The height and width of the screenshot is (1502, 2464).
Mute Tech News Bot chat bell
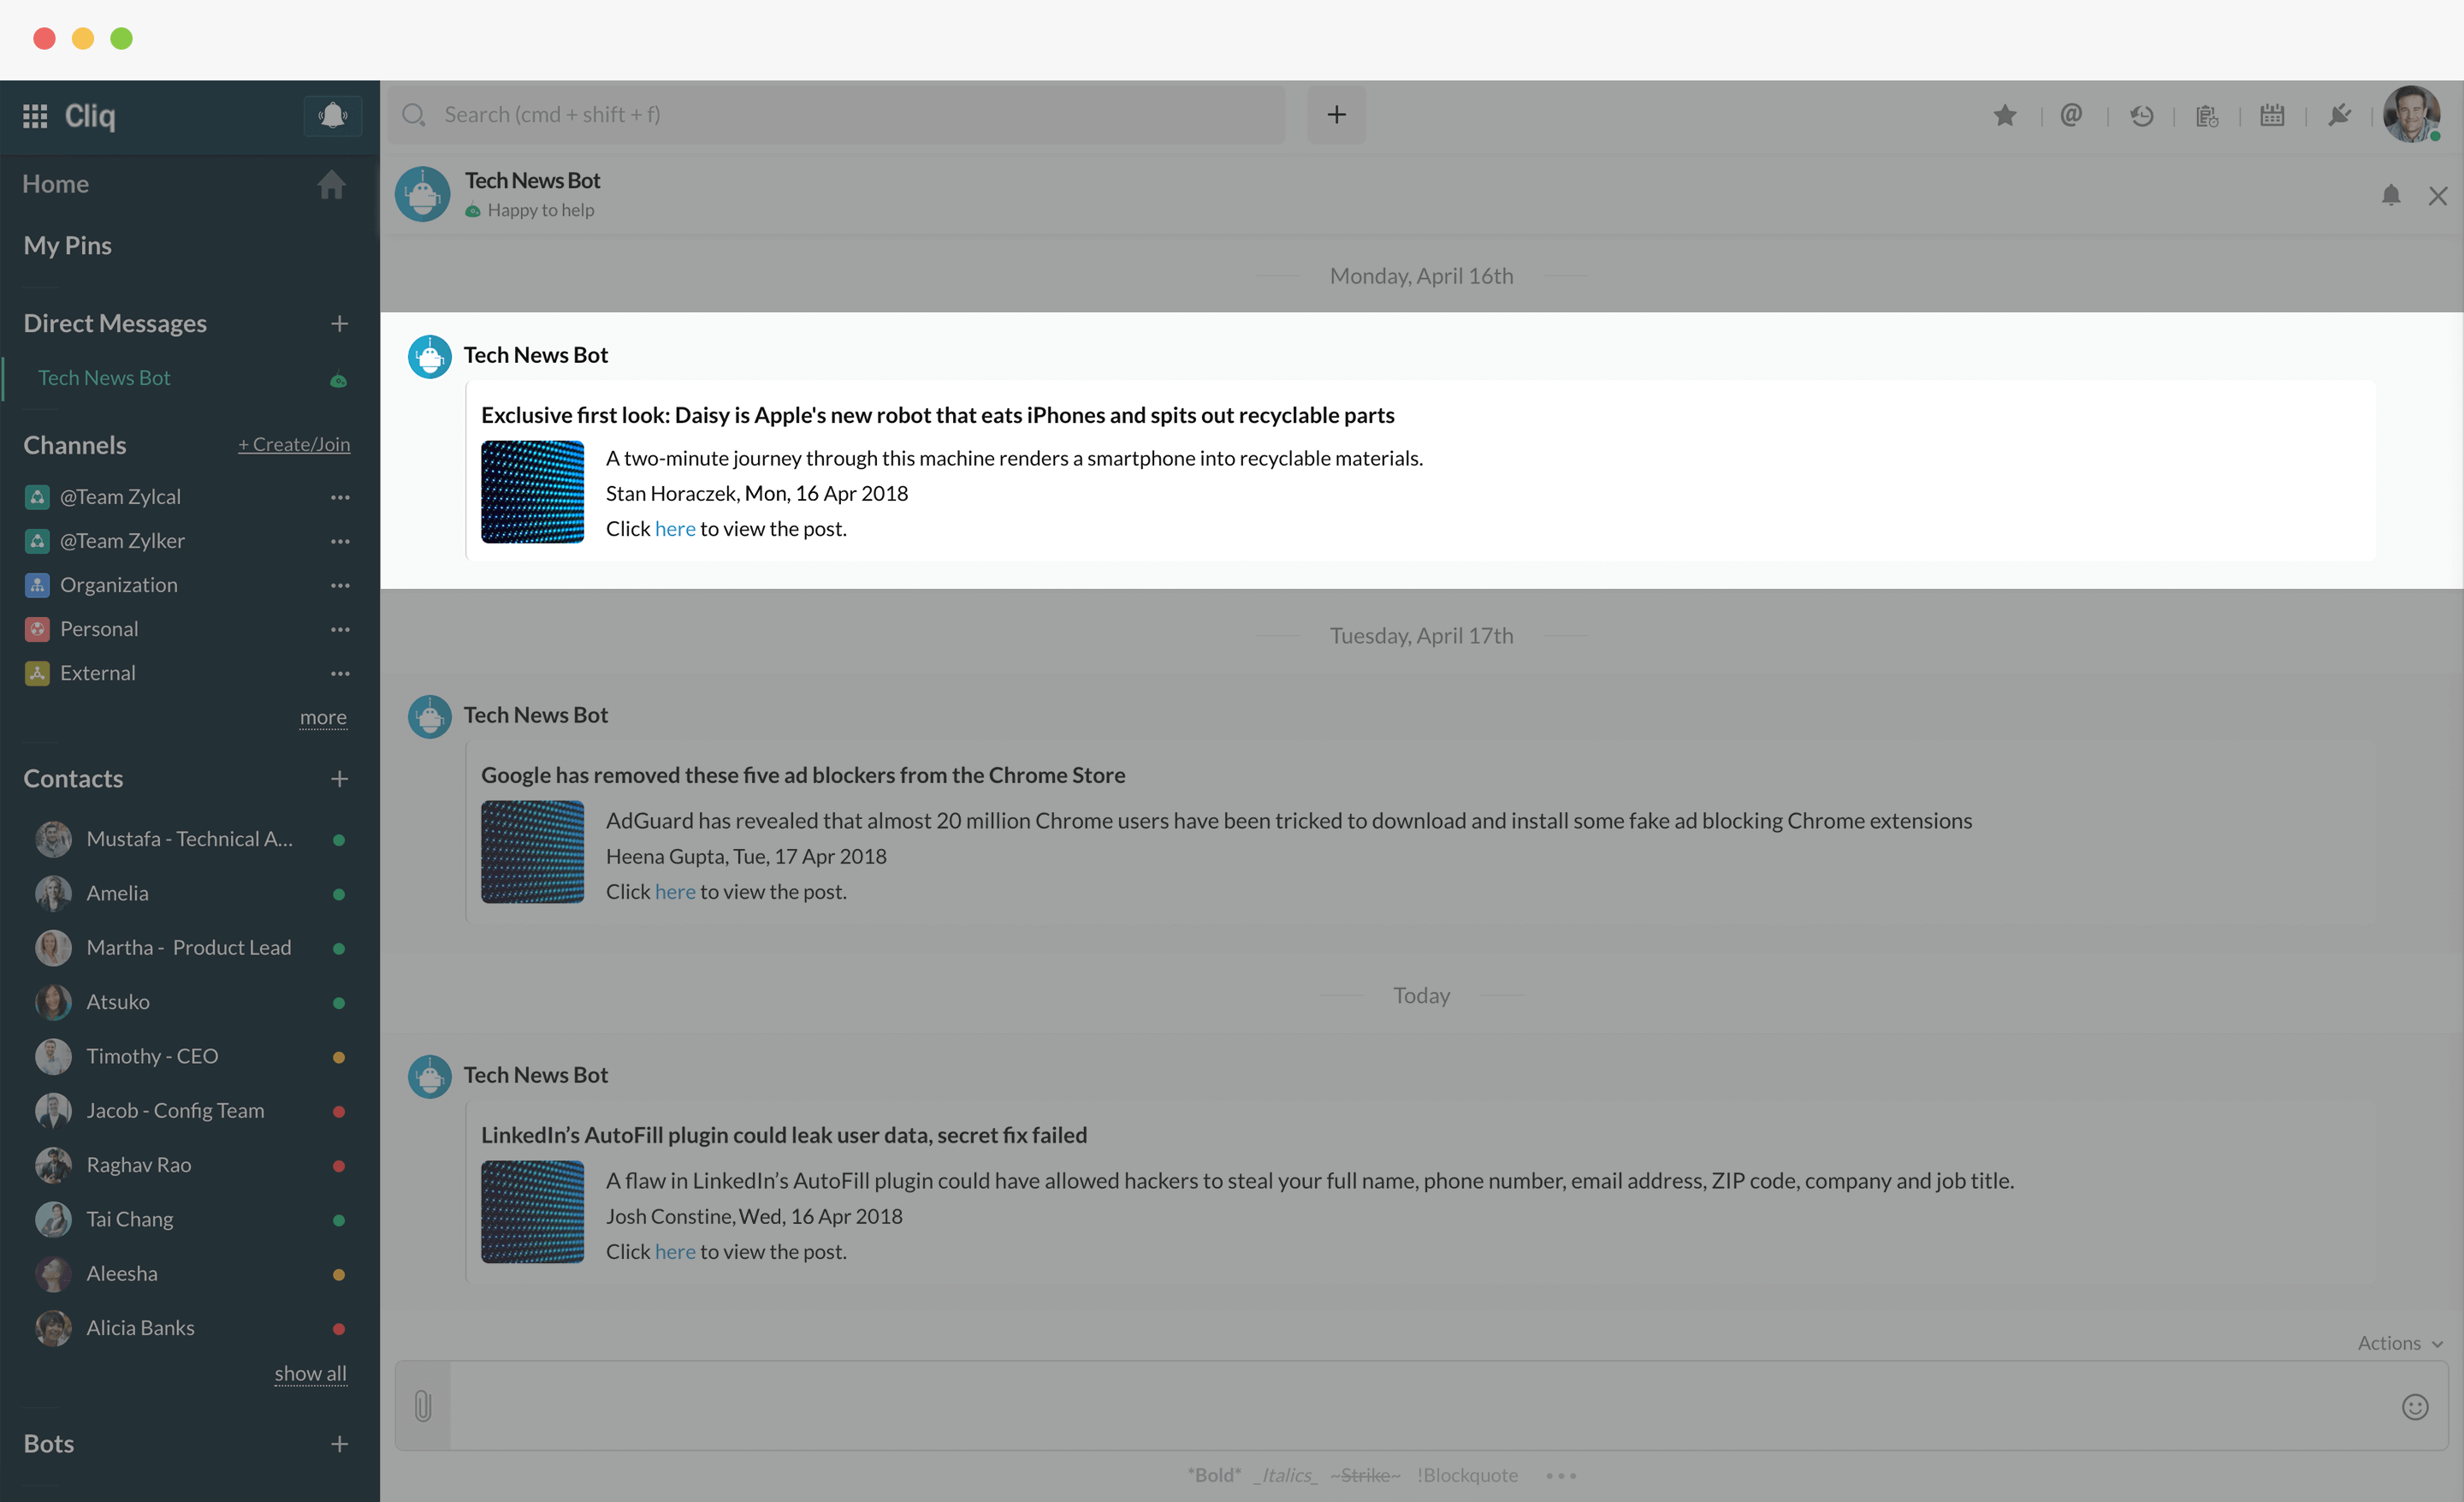[x=2390, y=195]
